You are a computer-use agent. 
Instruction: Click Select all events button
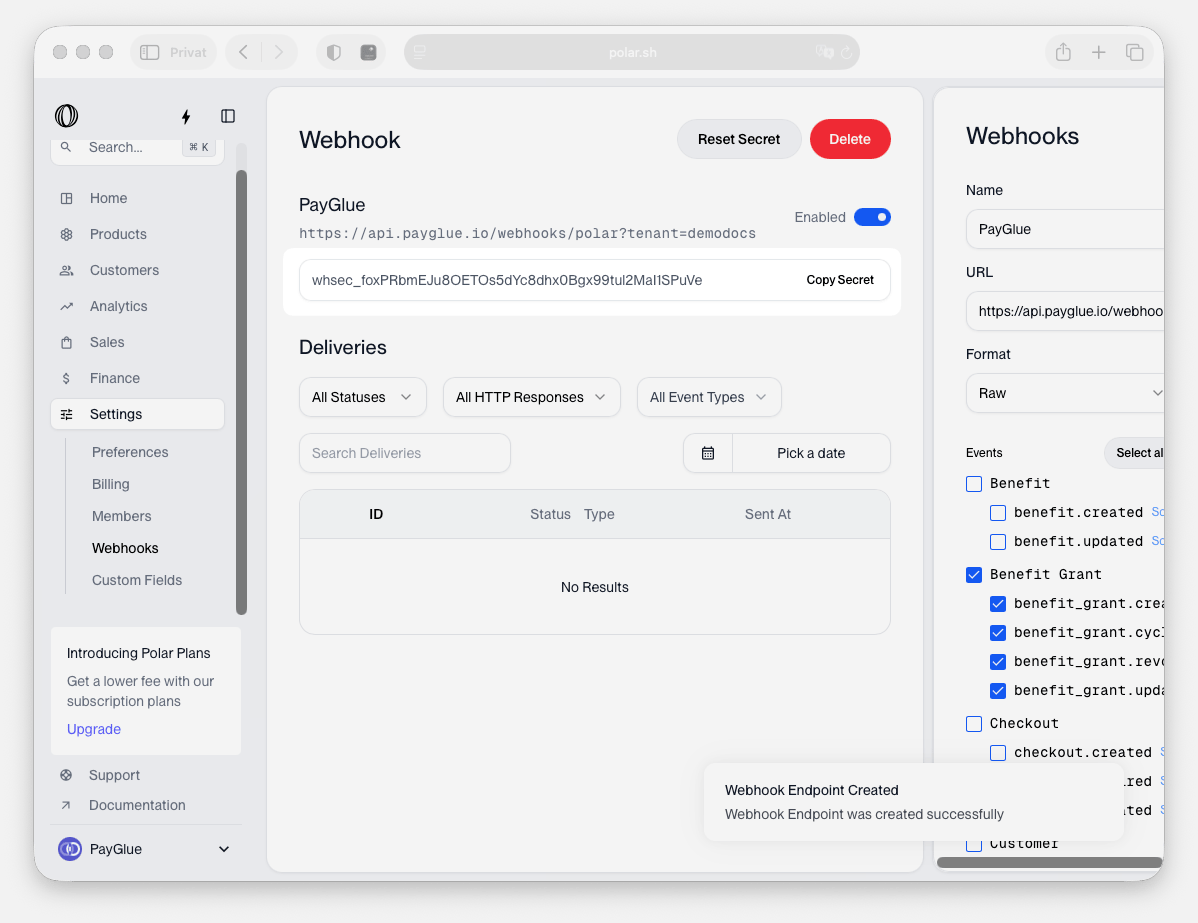click(1135, 453)
